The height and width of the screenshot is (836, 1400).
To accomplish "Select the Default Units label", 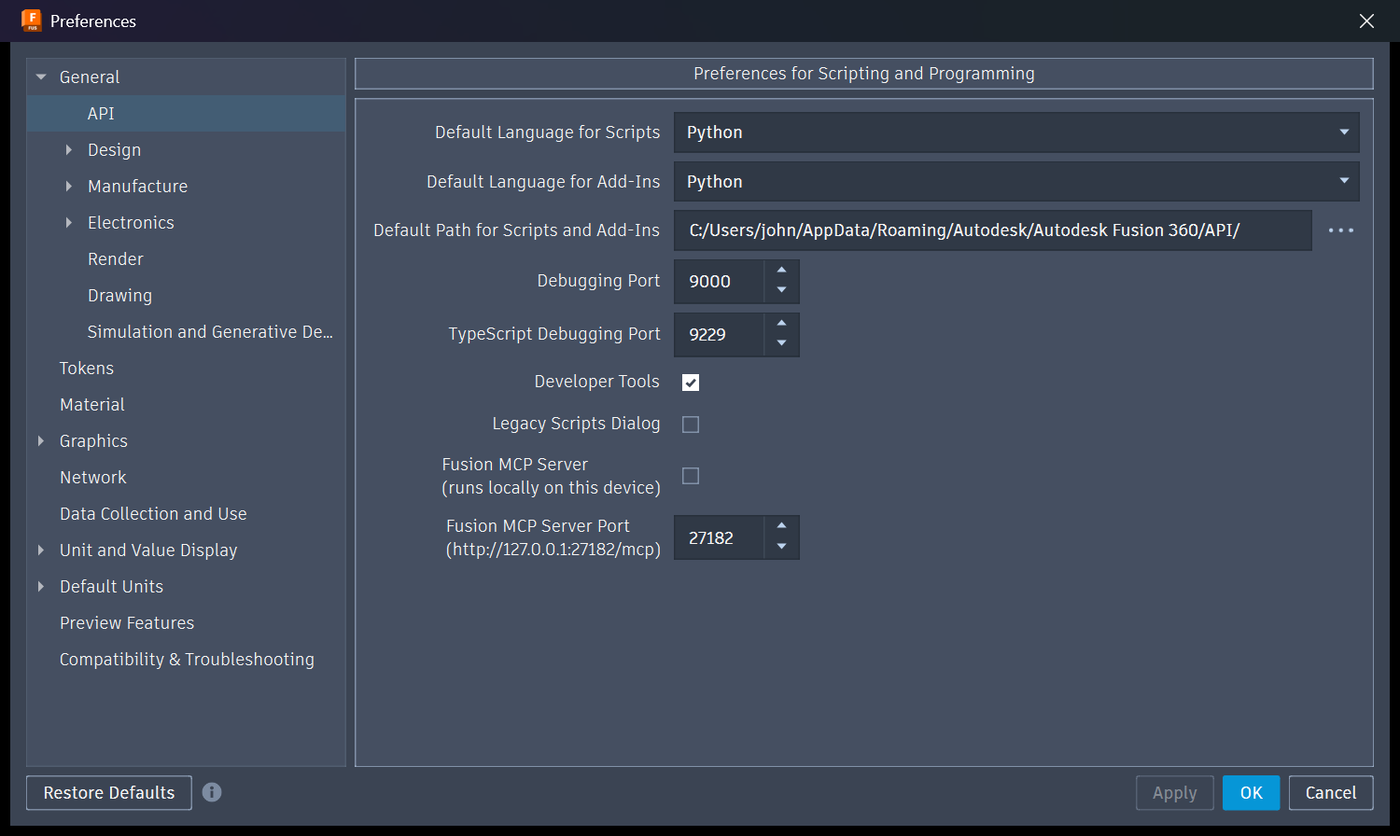I will pos(111,586).
